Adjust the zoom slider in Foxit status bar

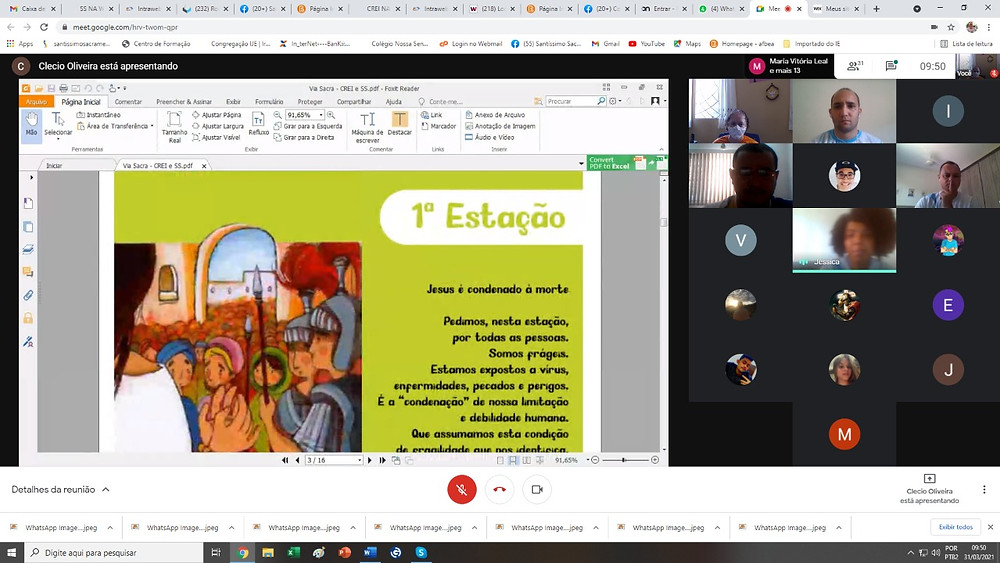624,460
